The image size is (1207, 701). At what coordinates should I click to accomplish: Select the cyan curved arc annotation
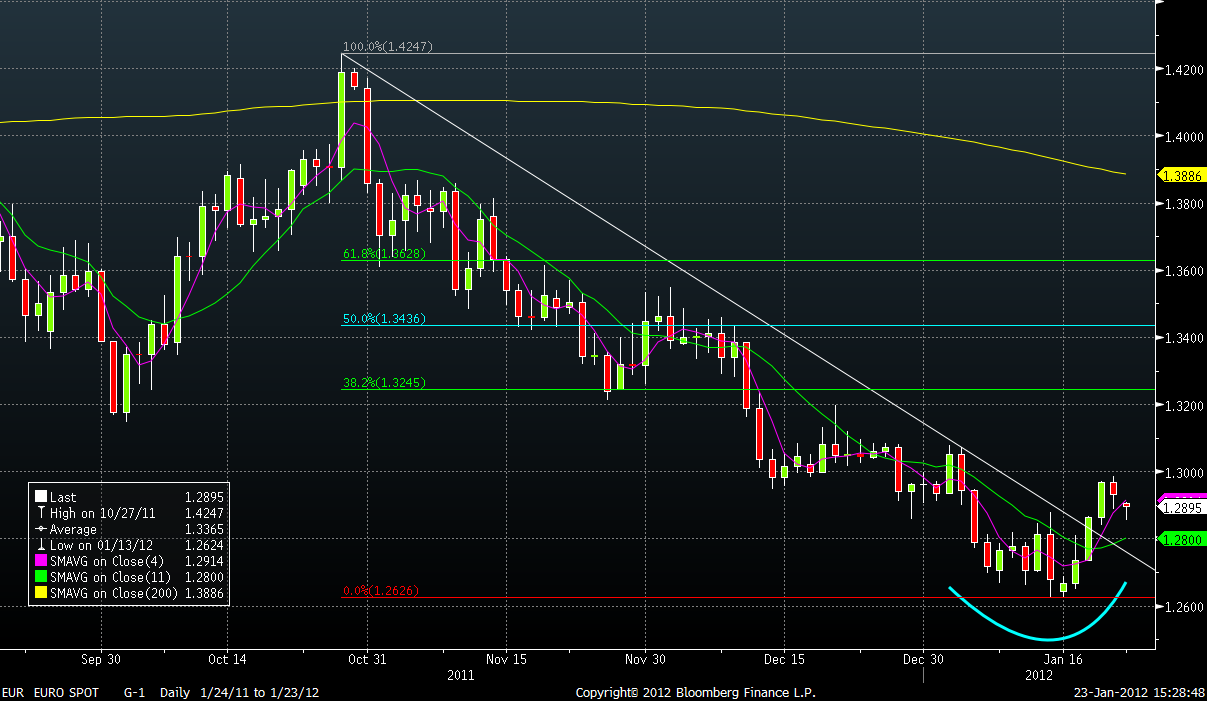click(1048, 638)
